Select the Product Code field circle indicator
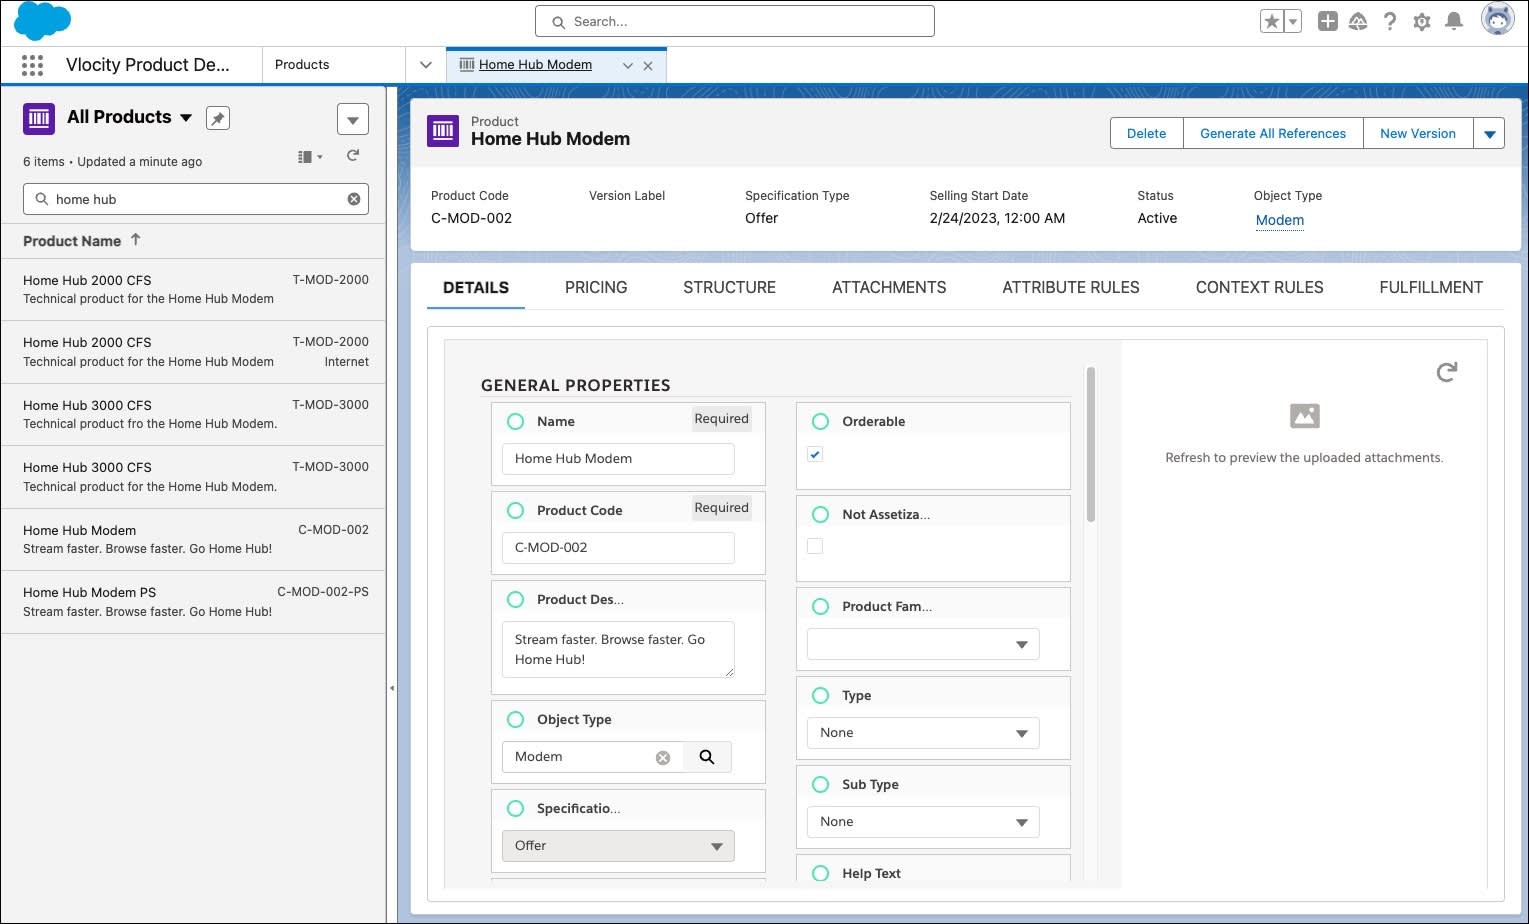The height and width of the screenshot is (924, 1529). tap(515, 510)
